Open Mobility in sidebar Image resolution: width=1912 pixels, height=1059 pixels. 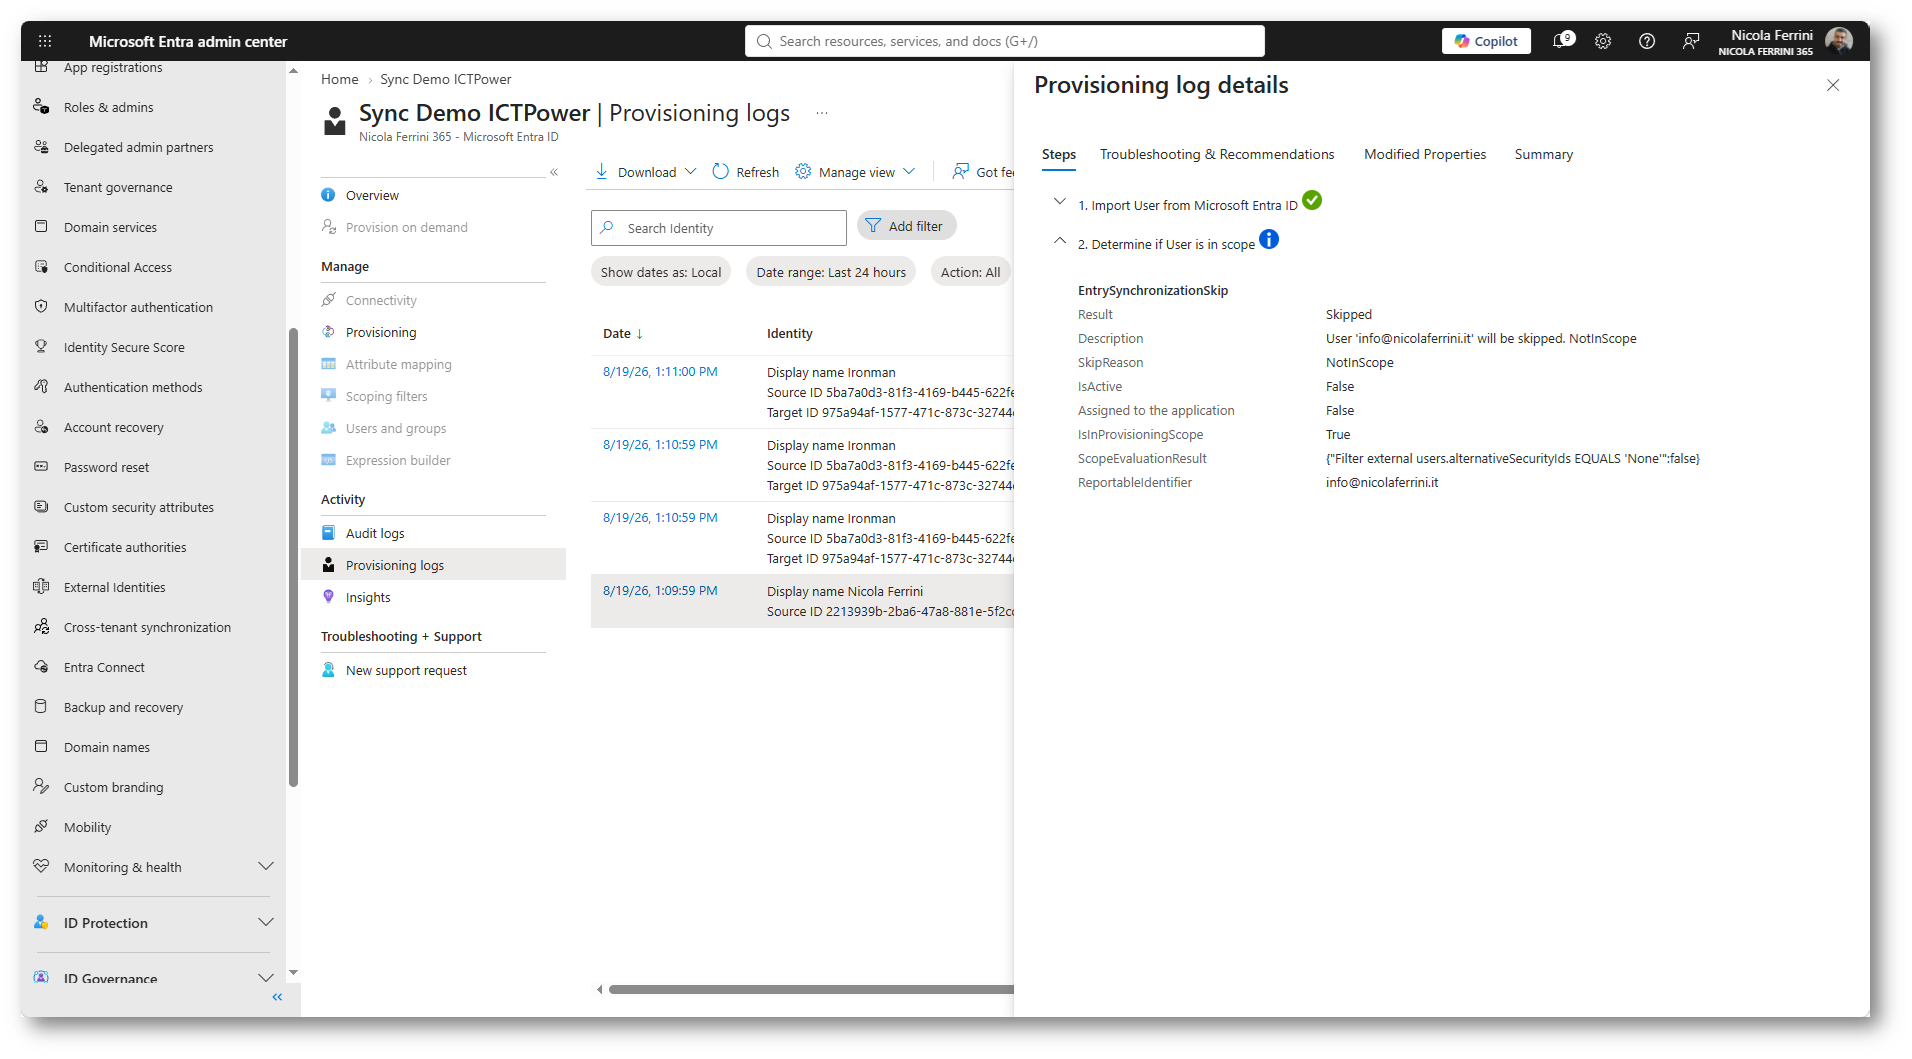pos(87,827)
